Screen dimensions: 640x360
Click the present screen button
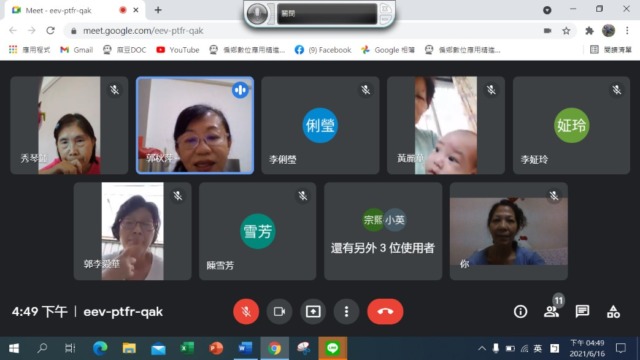tap(313, 311)
